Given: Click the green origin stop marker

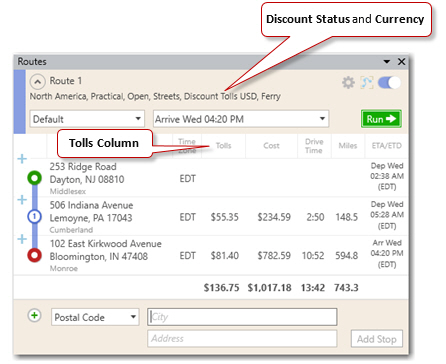Looking at the screenshot, I should pyautogui.click(x=35, y=178).
